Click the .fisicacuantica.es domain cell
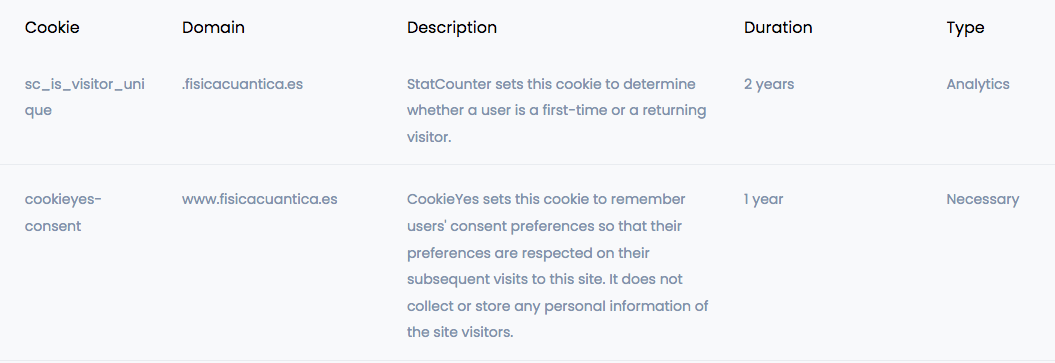1055x363 pixels. pos(242,85)
